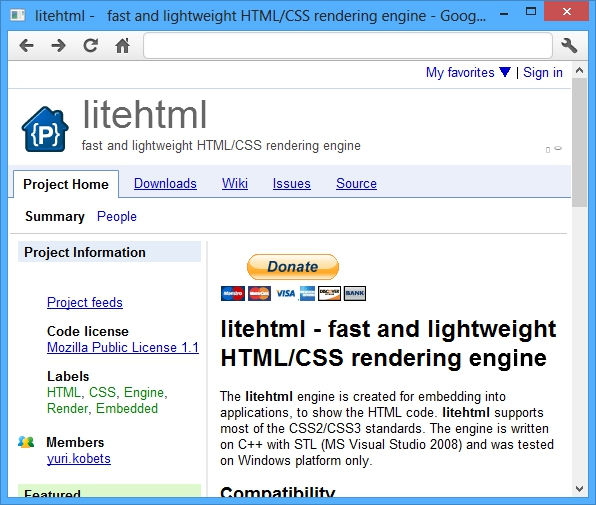Reload the page with refresh icon
596x505 pixels.
(x=90, y=46)
